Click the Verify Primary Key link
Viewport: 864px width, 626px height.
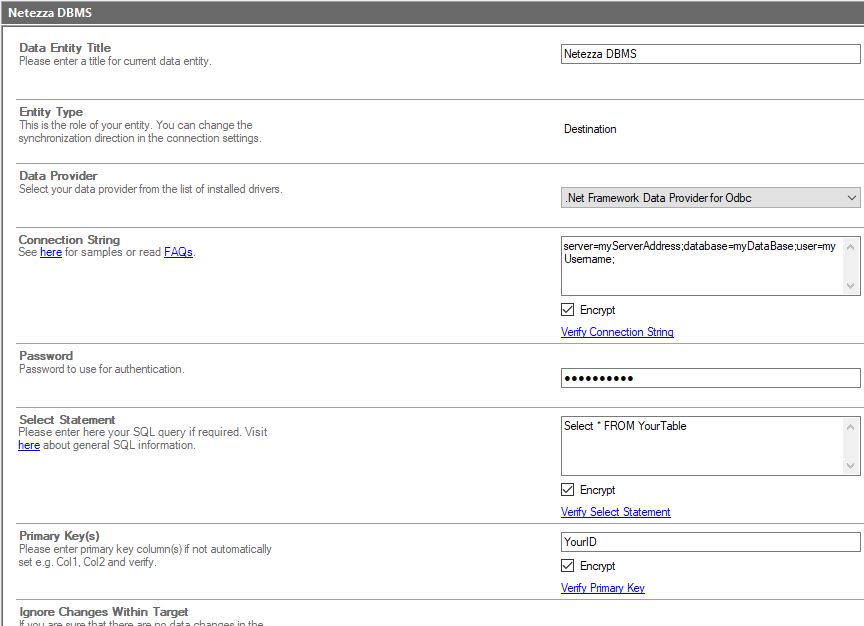tap(602, 588)
